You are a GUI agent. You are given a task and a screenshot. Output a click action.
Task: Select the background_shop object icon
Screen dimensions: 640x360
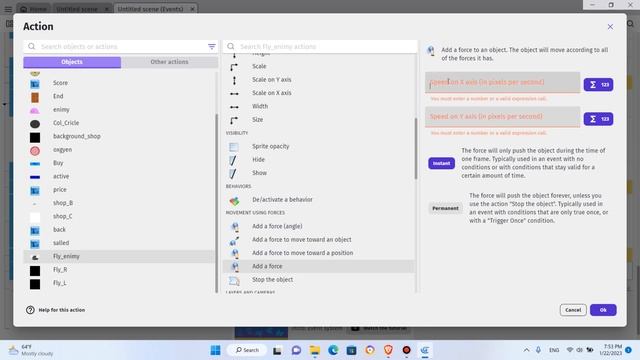35,137
